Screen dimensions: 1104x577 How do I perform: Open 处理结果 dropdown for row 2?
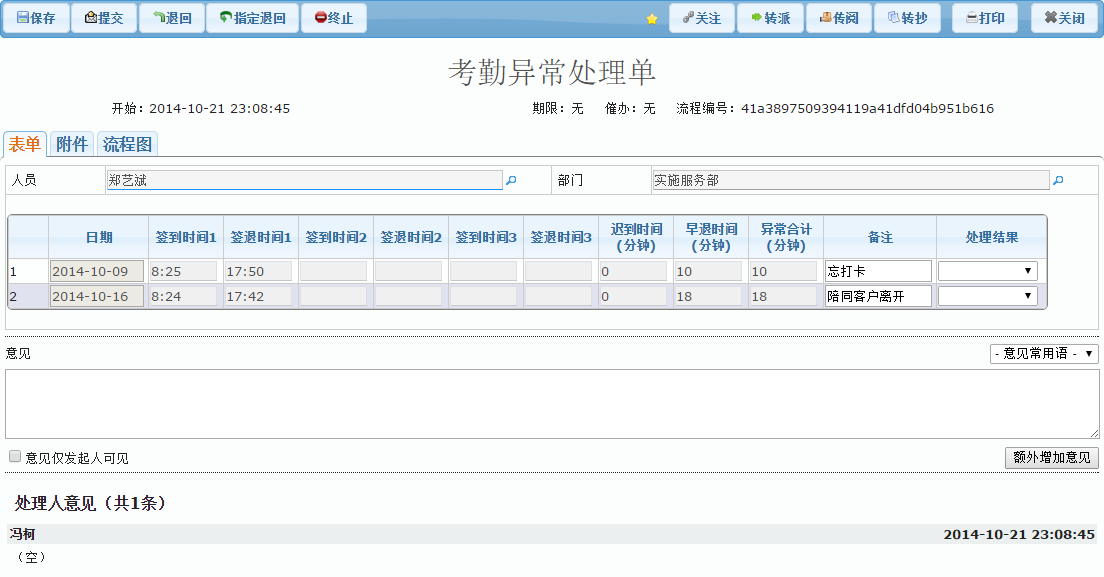tap(987, 296)
